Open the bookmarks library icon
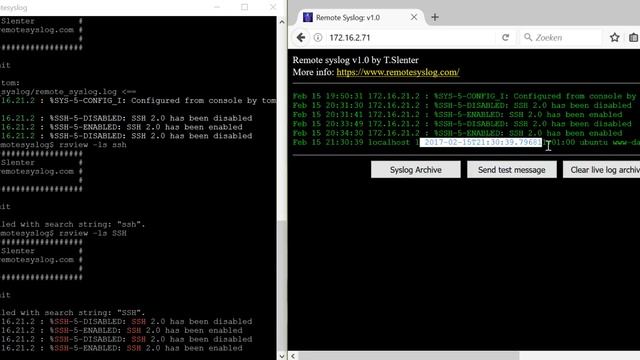Screen dimensions: 640x360 pyautogui.click(x=633, y=38)
